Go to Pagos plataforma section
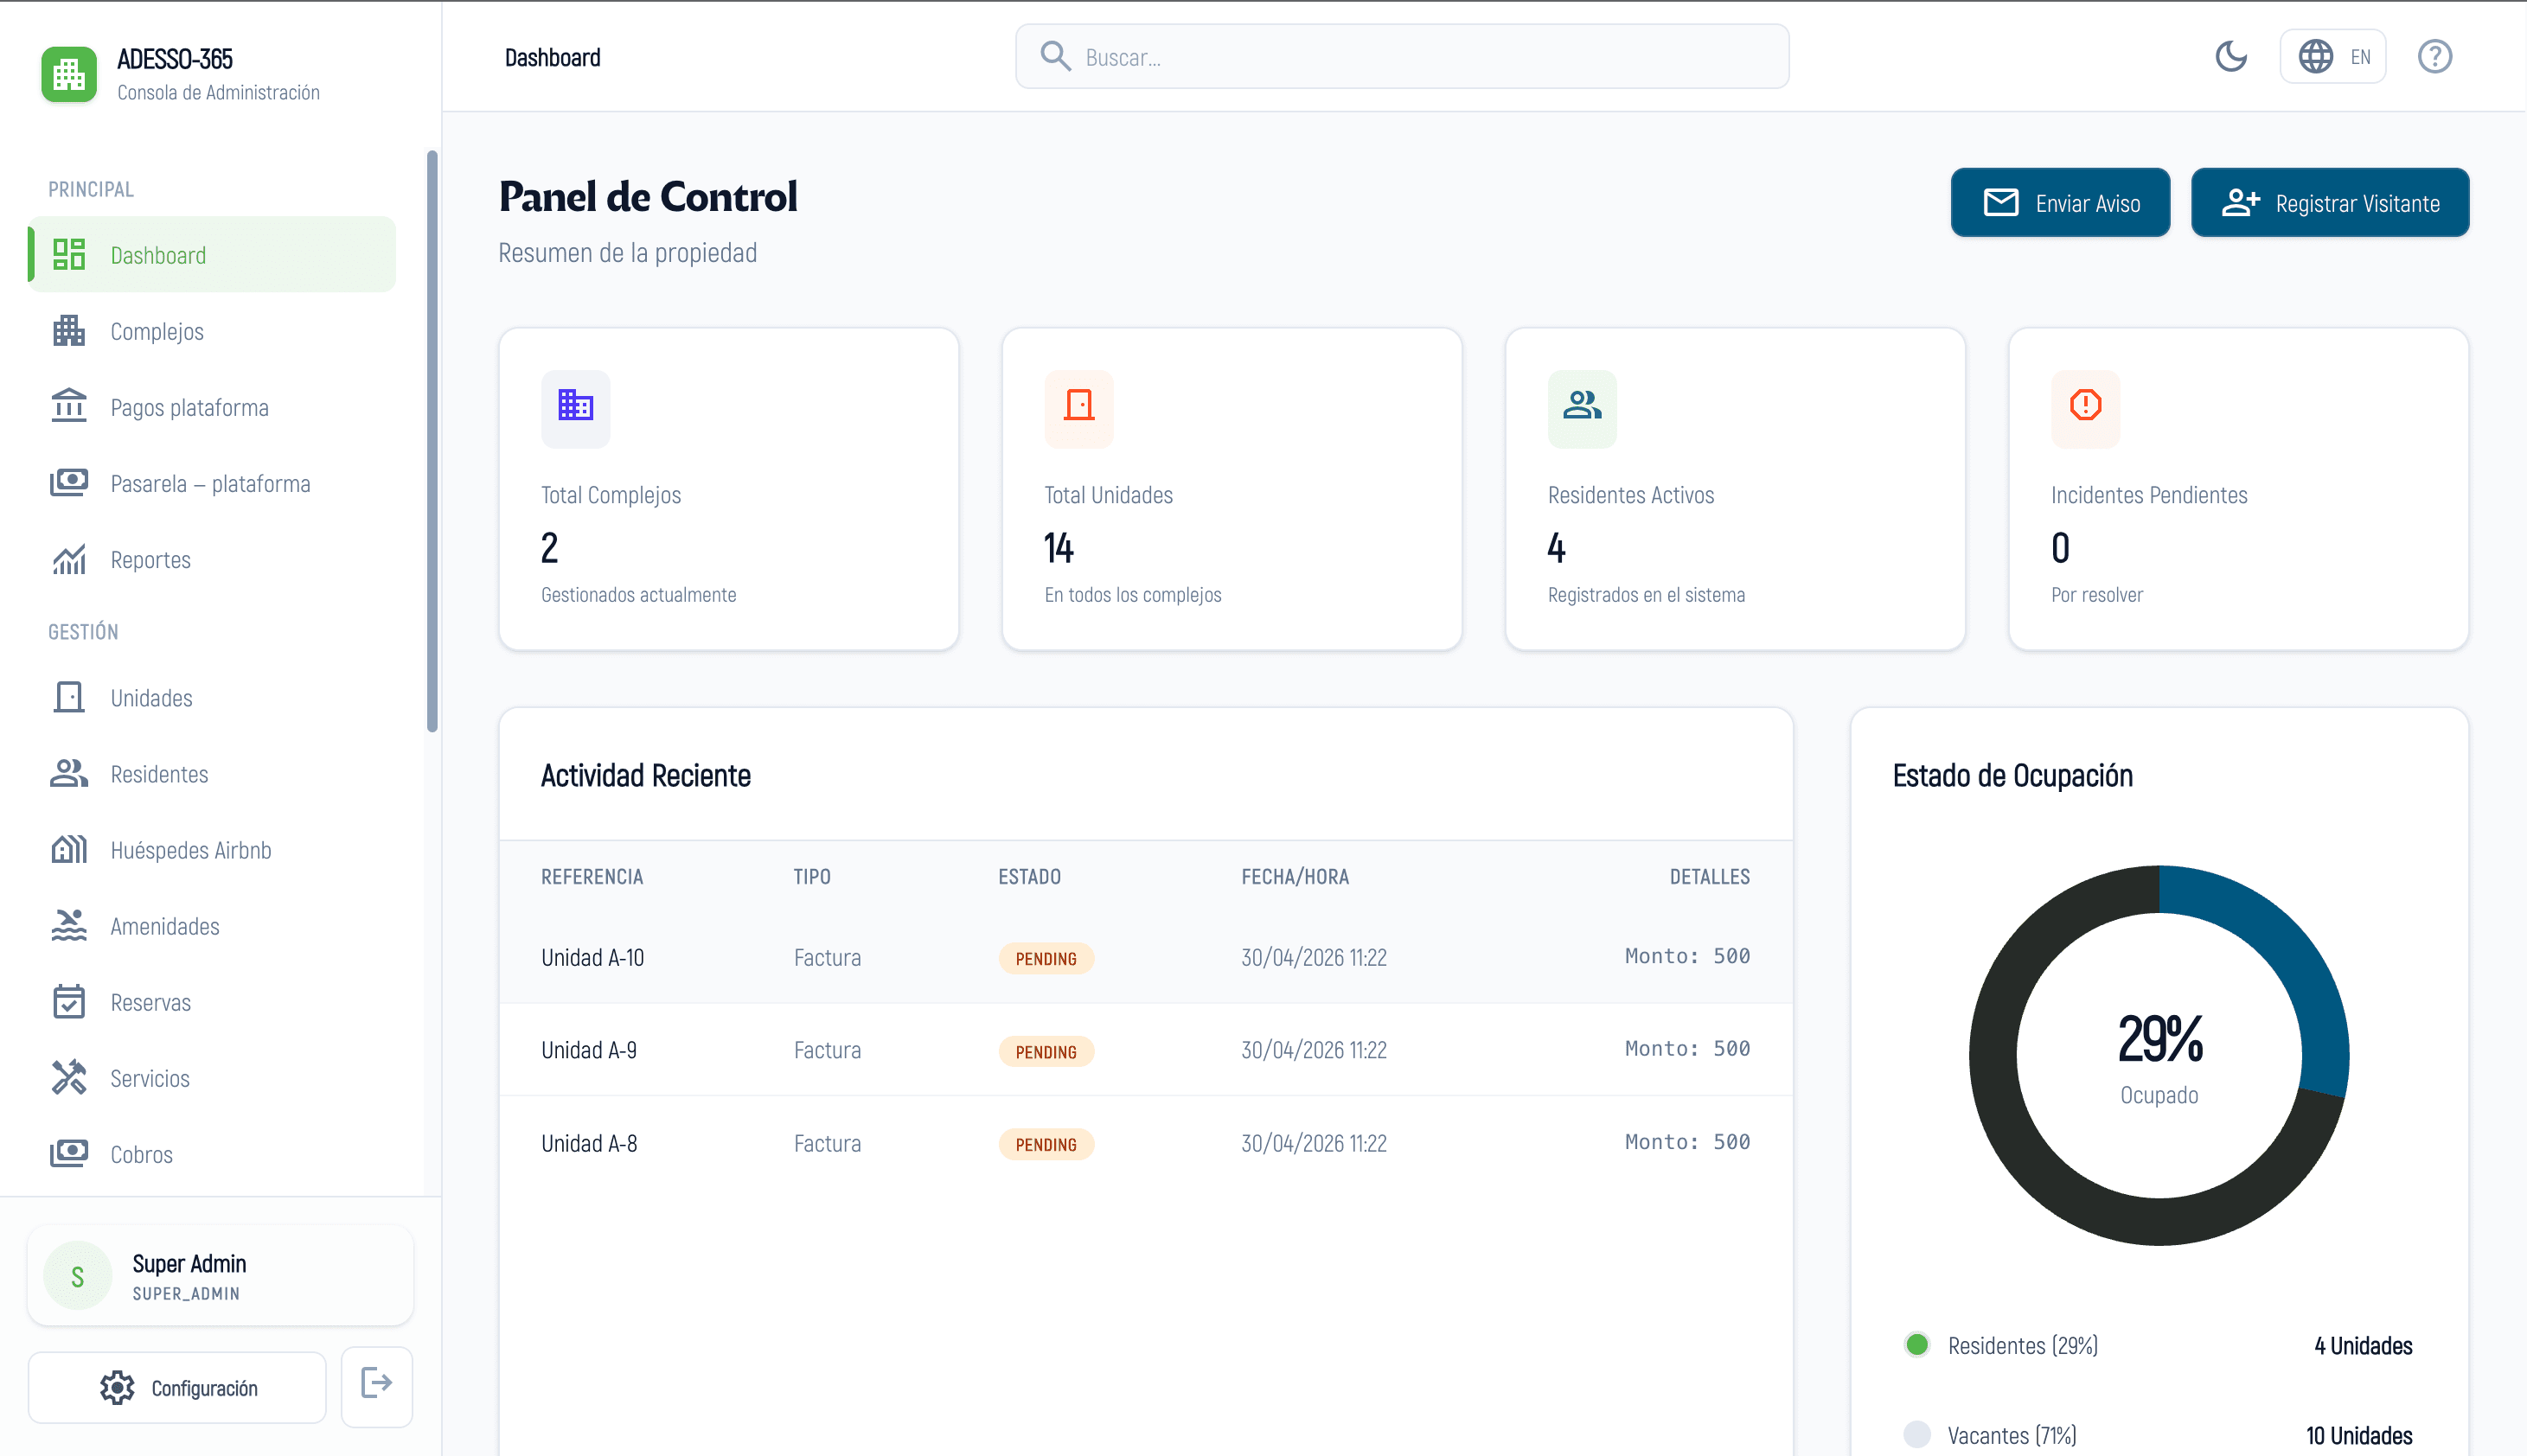Image resolution: width=2527 pixels, height=1456 pixels. tap(212, 407)
